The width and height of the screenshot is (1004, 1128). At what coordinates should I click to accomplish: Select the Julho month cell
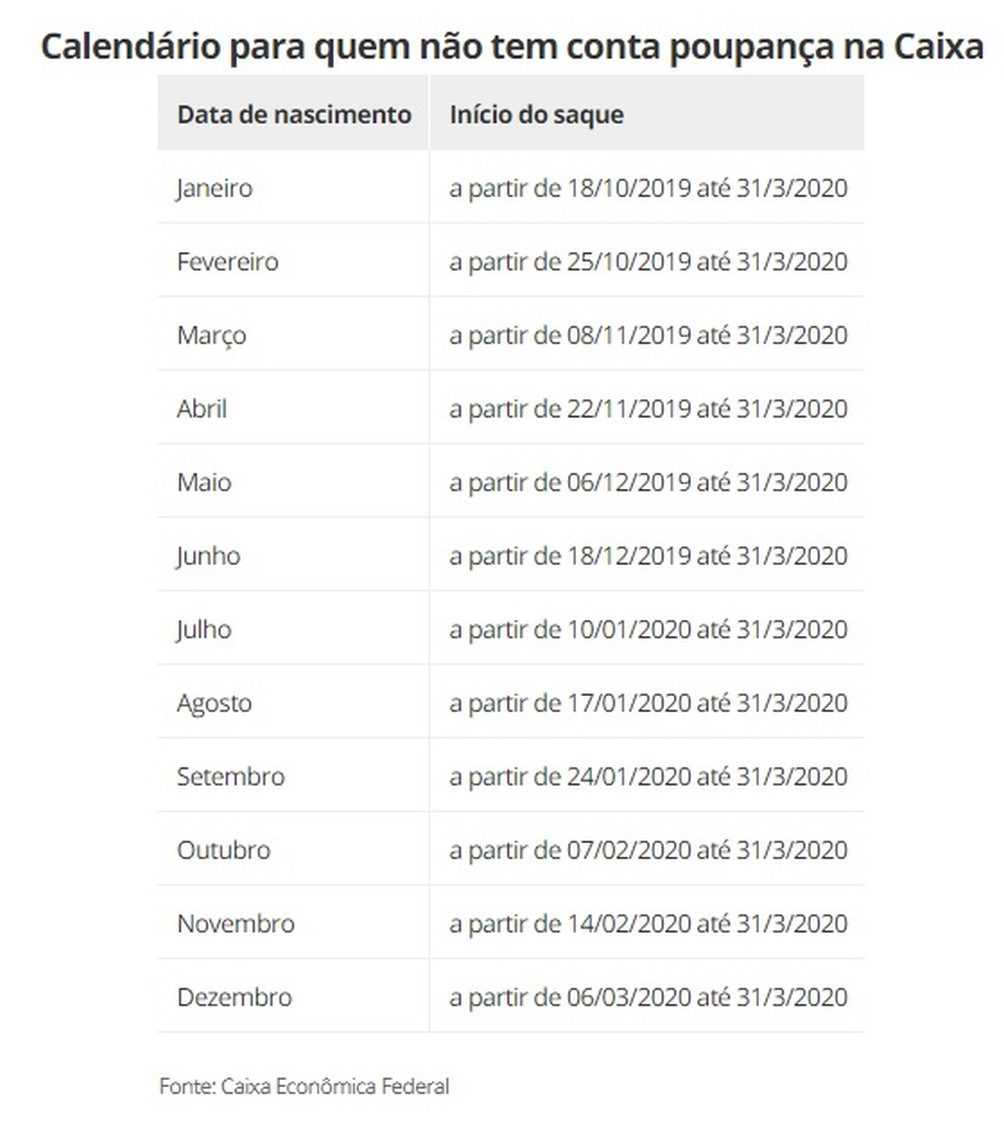click(204, 630)
